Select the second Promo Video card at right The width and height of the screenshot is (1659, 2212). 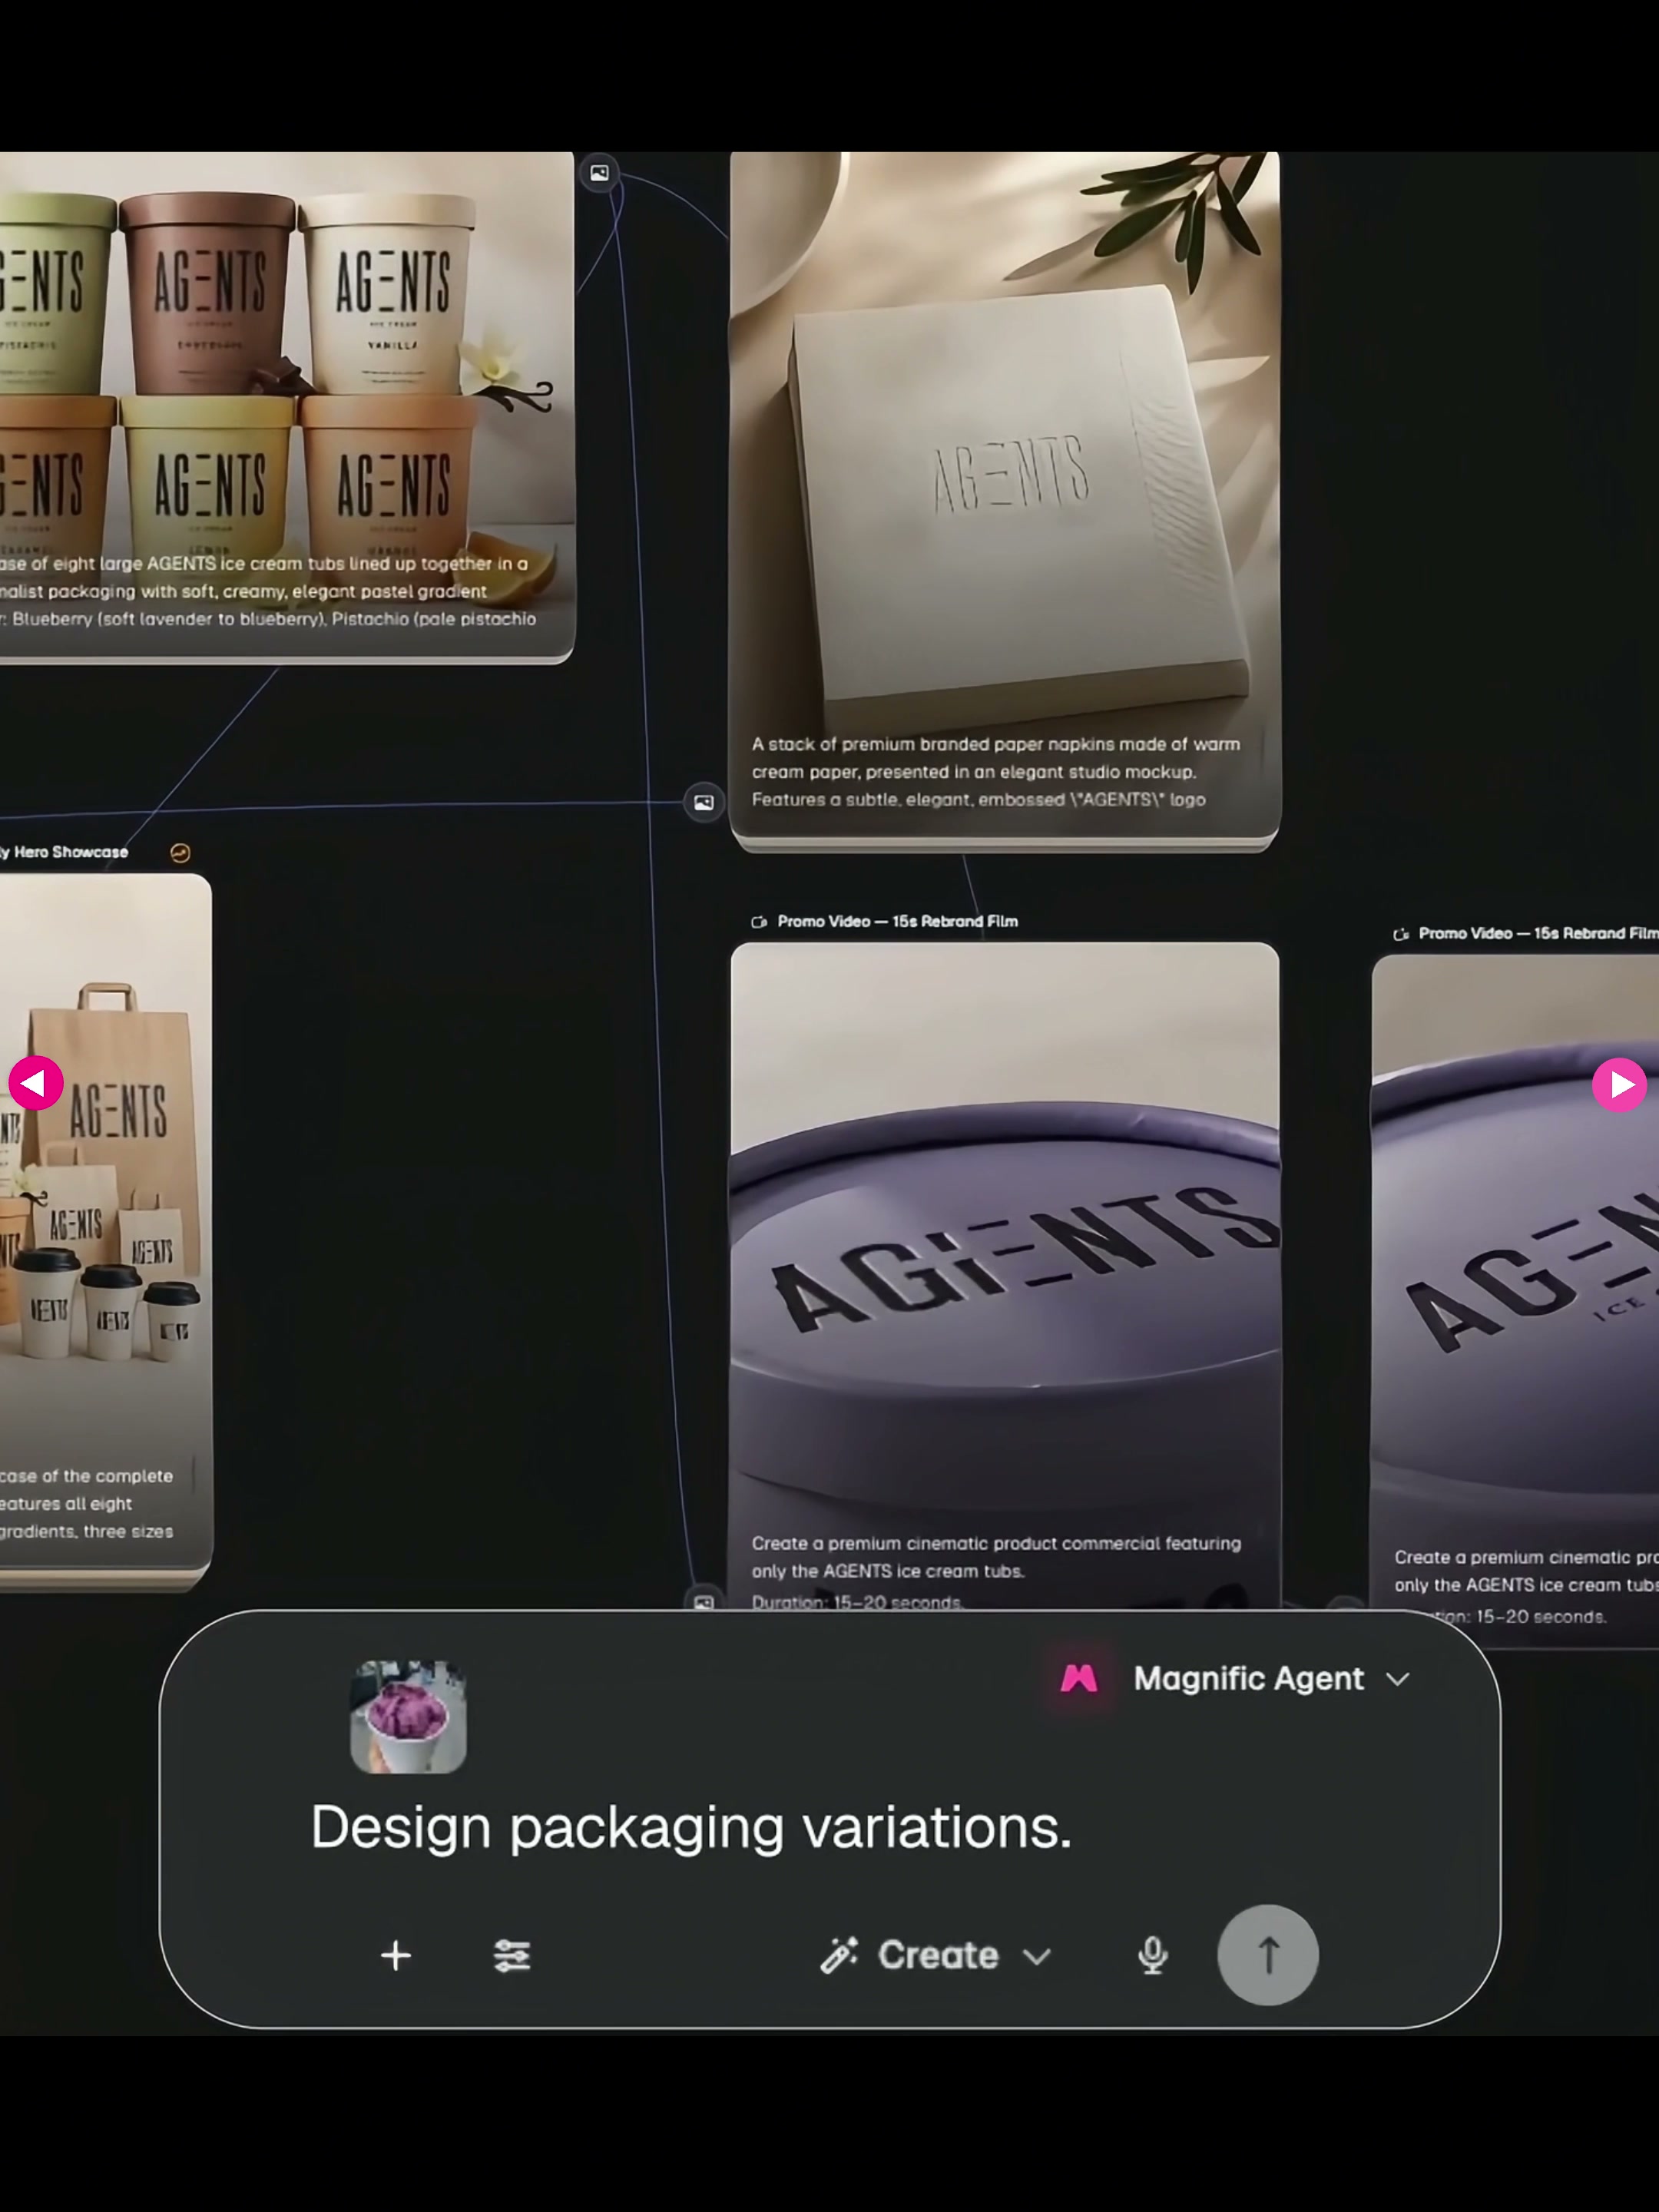coord(1515,1300)
